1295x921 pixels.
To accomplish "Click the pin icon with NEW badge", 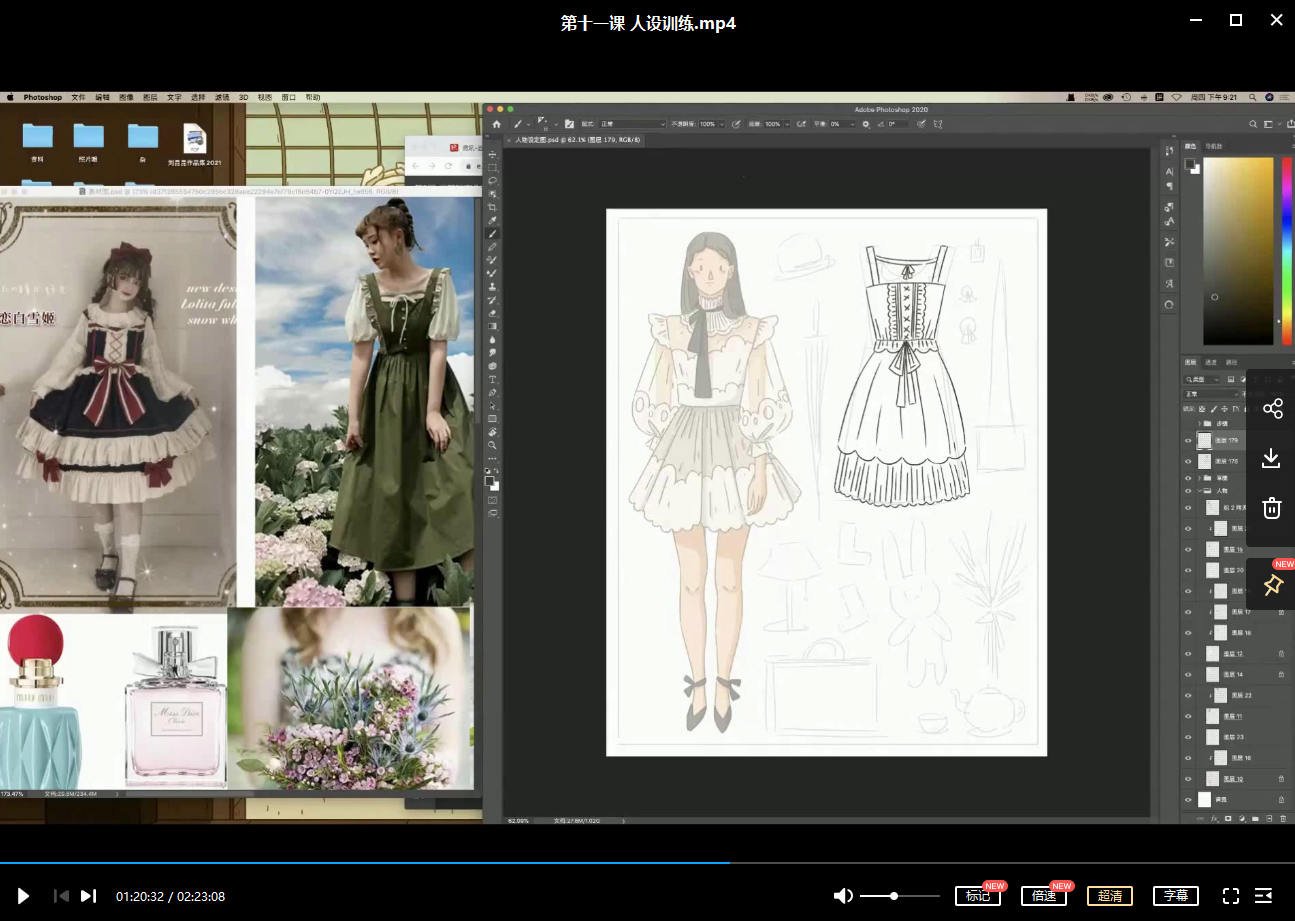I will point(1273,585).
